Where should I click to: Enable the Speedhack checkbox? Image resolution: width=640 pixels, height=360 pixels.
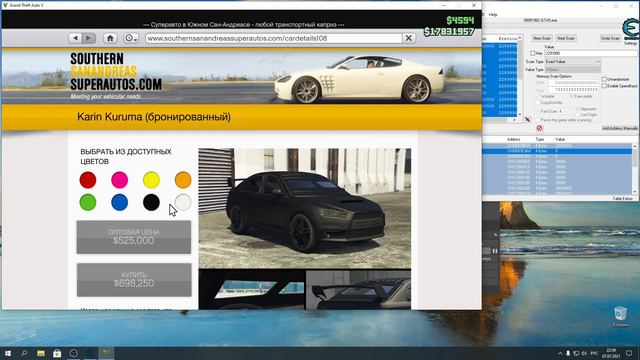click(604, 86)
